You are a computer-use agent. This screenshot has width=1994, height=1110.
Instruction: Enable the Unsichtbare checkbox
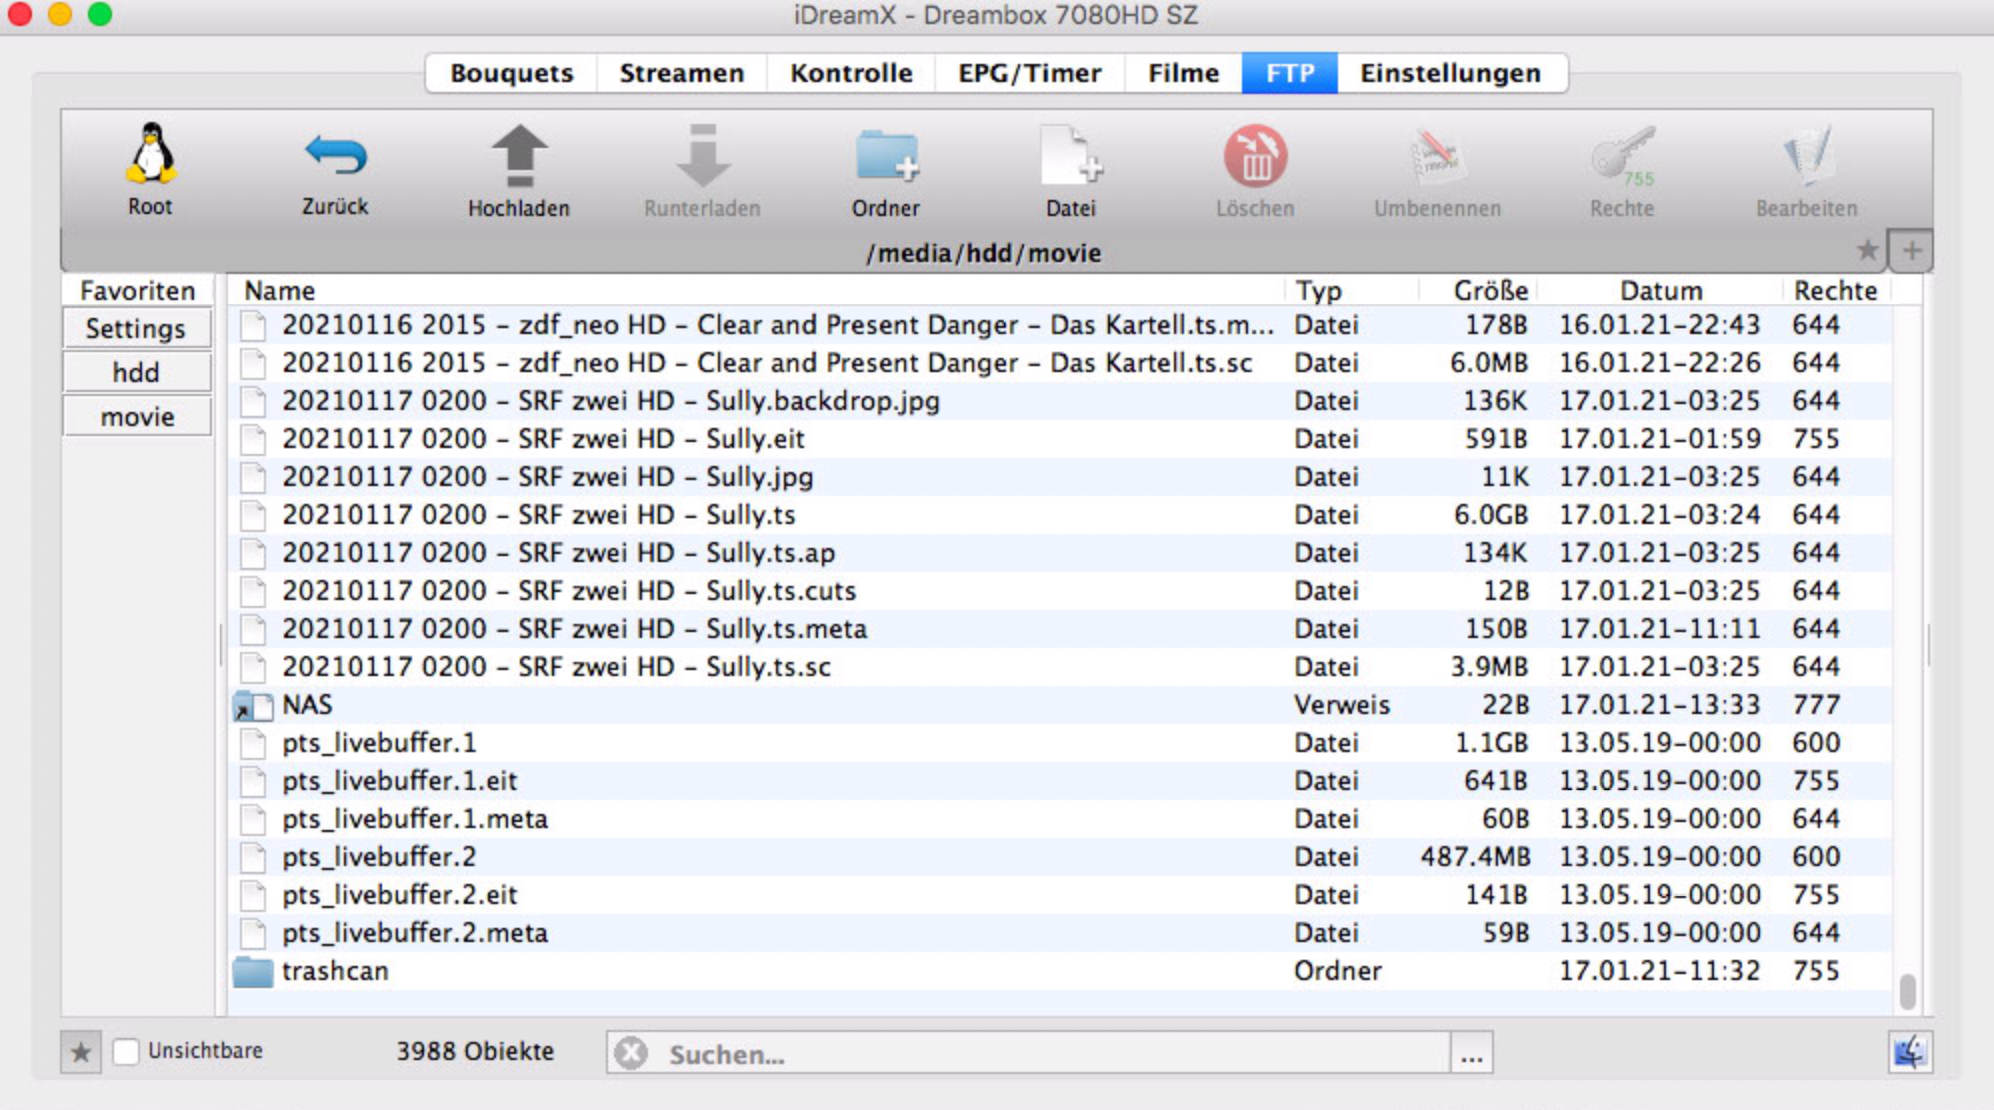pos(126,1051)
